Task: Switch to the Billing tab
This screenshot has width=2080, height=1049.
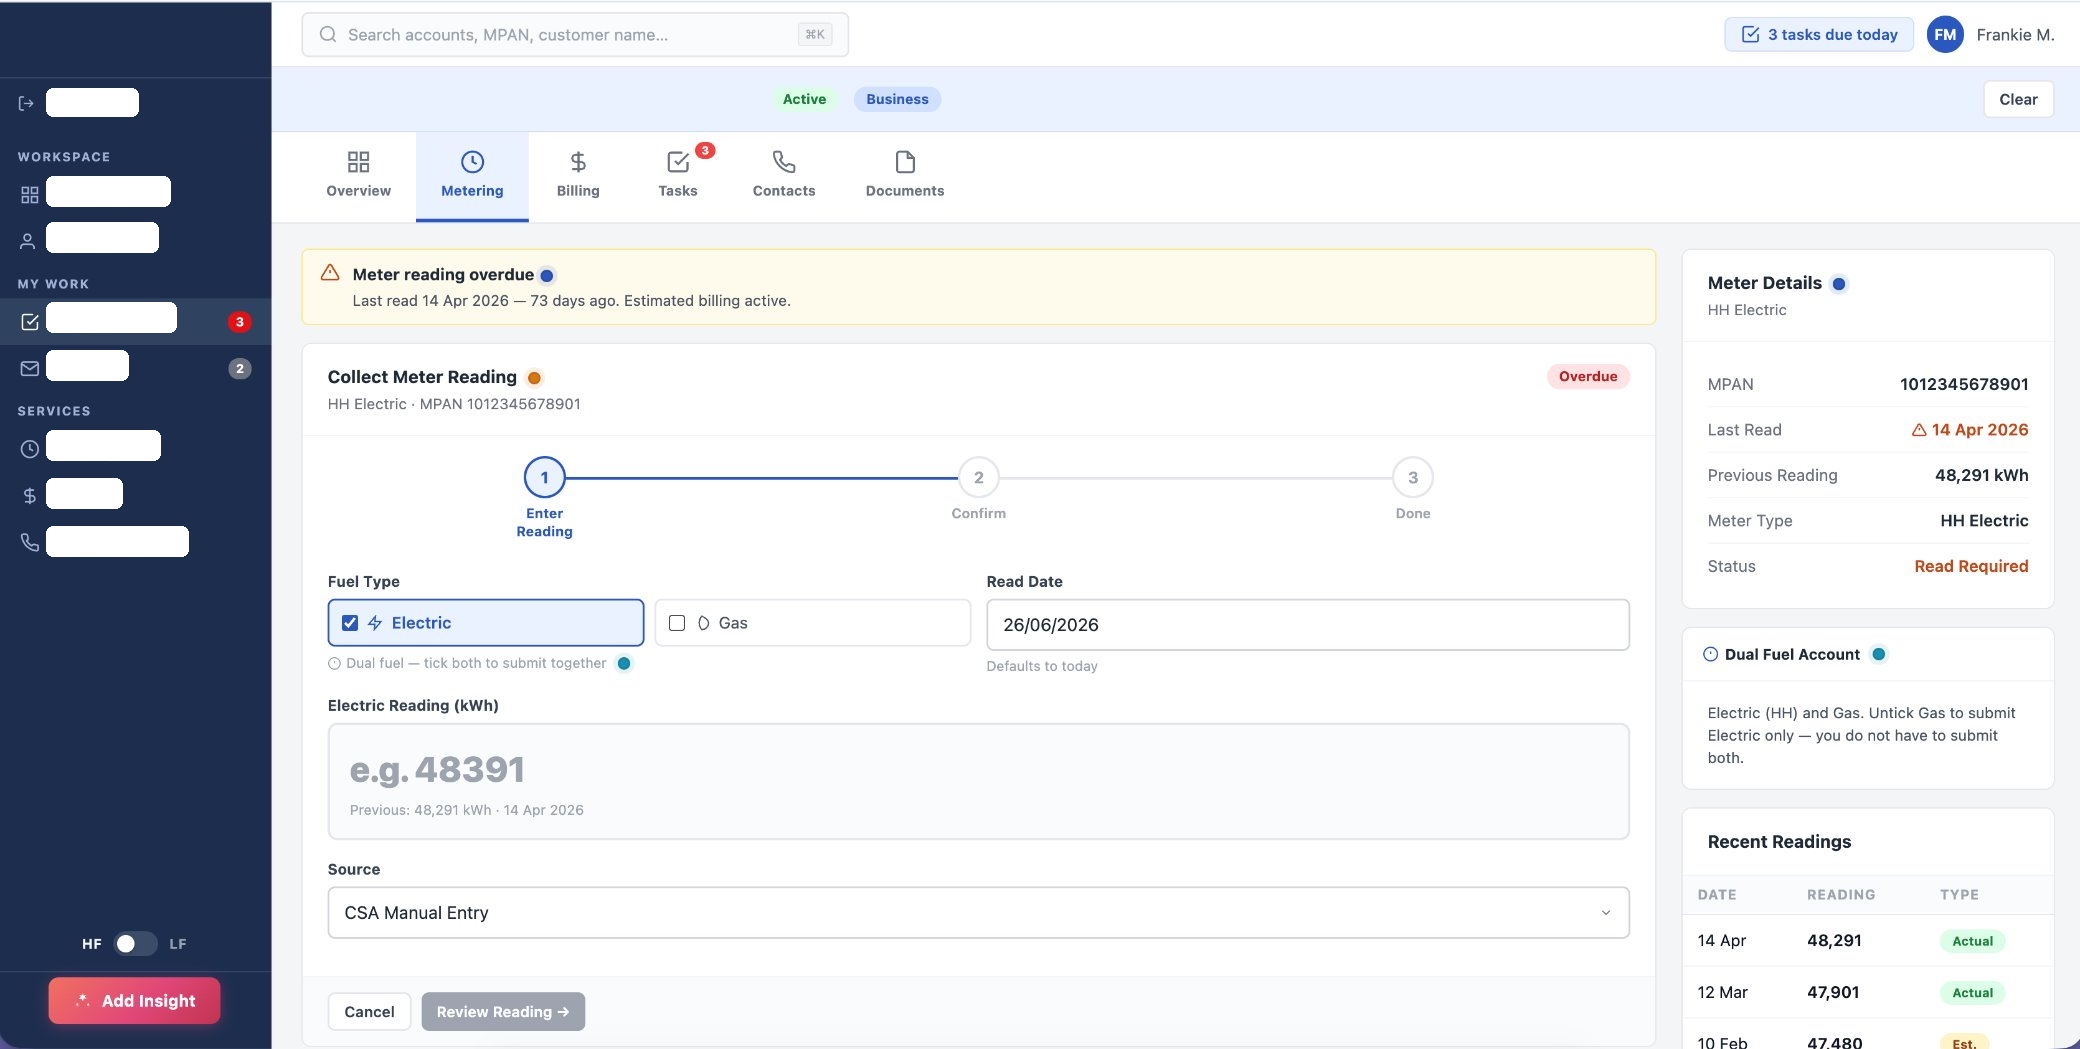Action: (578, 175)
